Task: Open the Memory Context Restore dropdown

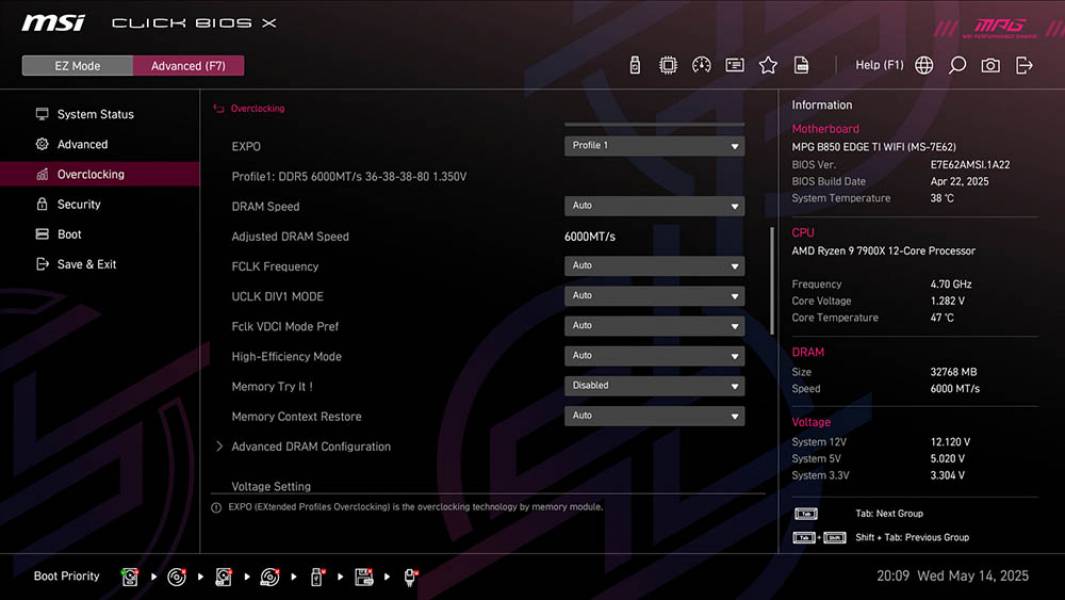Action: tap(654, 415)
